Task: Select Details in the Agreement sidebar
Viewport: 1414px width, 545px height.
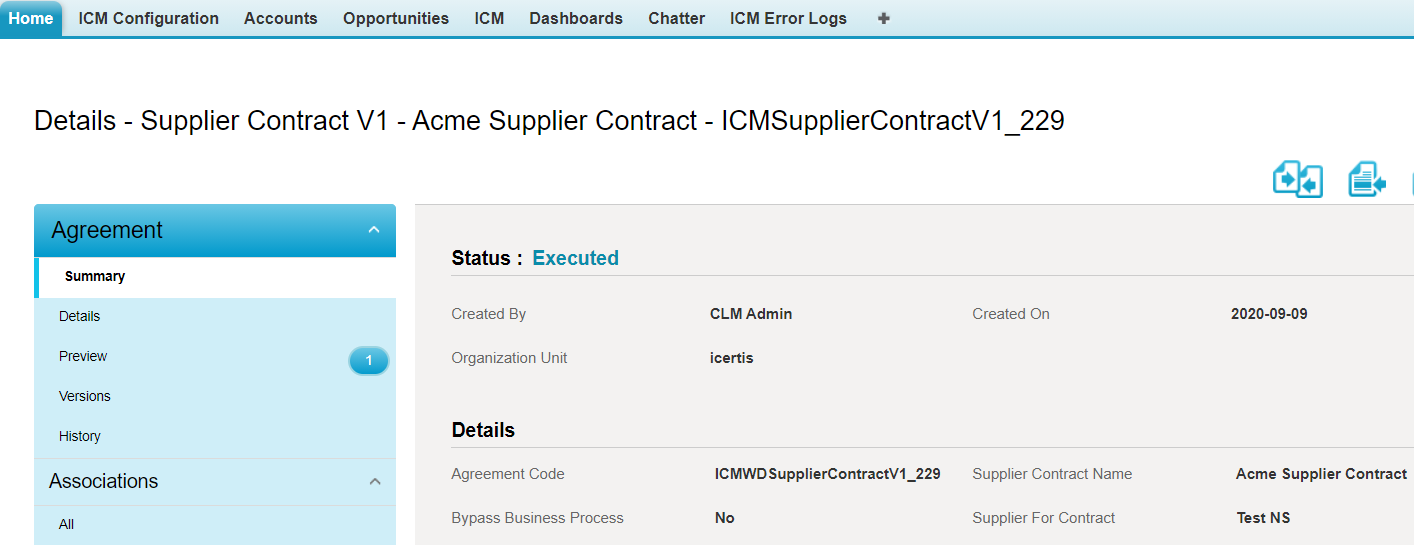Action: click(80, 316)
